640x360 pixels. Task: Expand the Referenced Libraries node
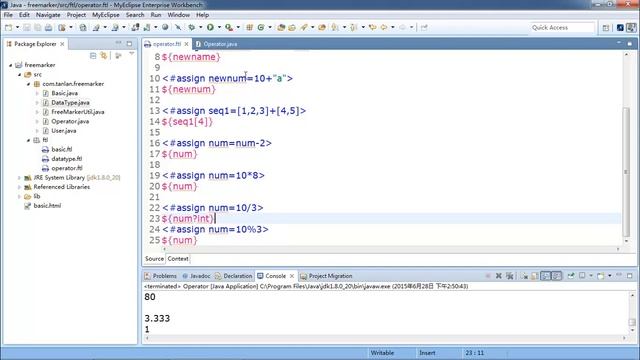tap(19, 187)
